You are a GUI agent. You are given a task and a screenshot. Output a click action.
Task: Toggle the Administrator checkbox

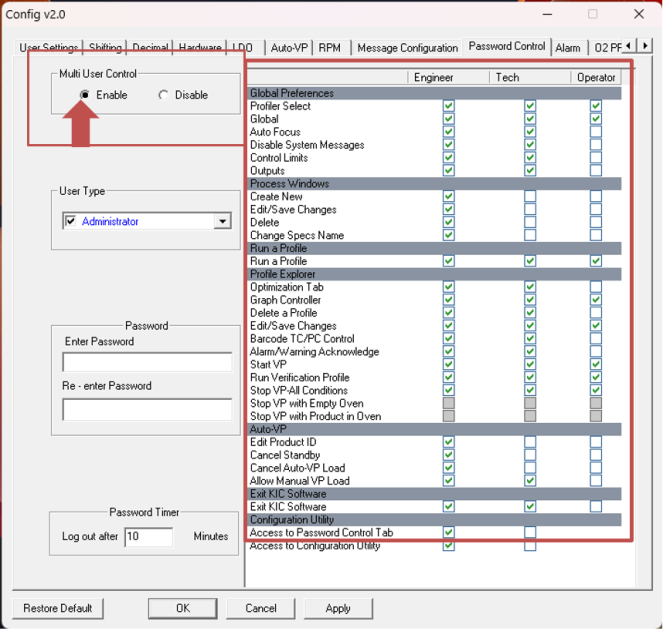70,222
